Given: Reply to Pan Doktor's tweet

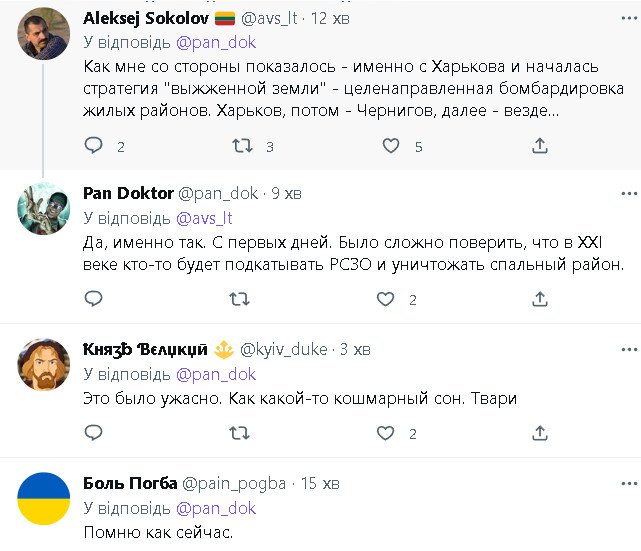Looking at the screenshot, I should [x=93, y=299].
